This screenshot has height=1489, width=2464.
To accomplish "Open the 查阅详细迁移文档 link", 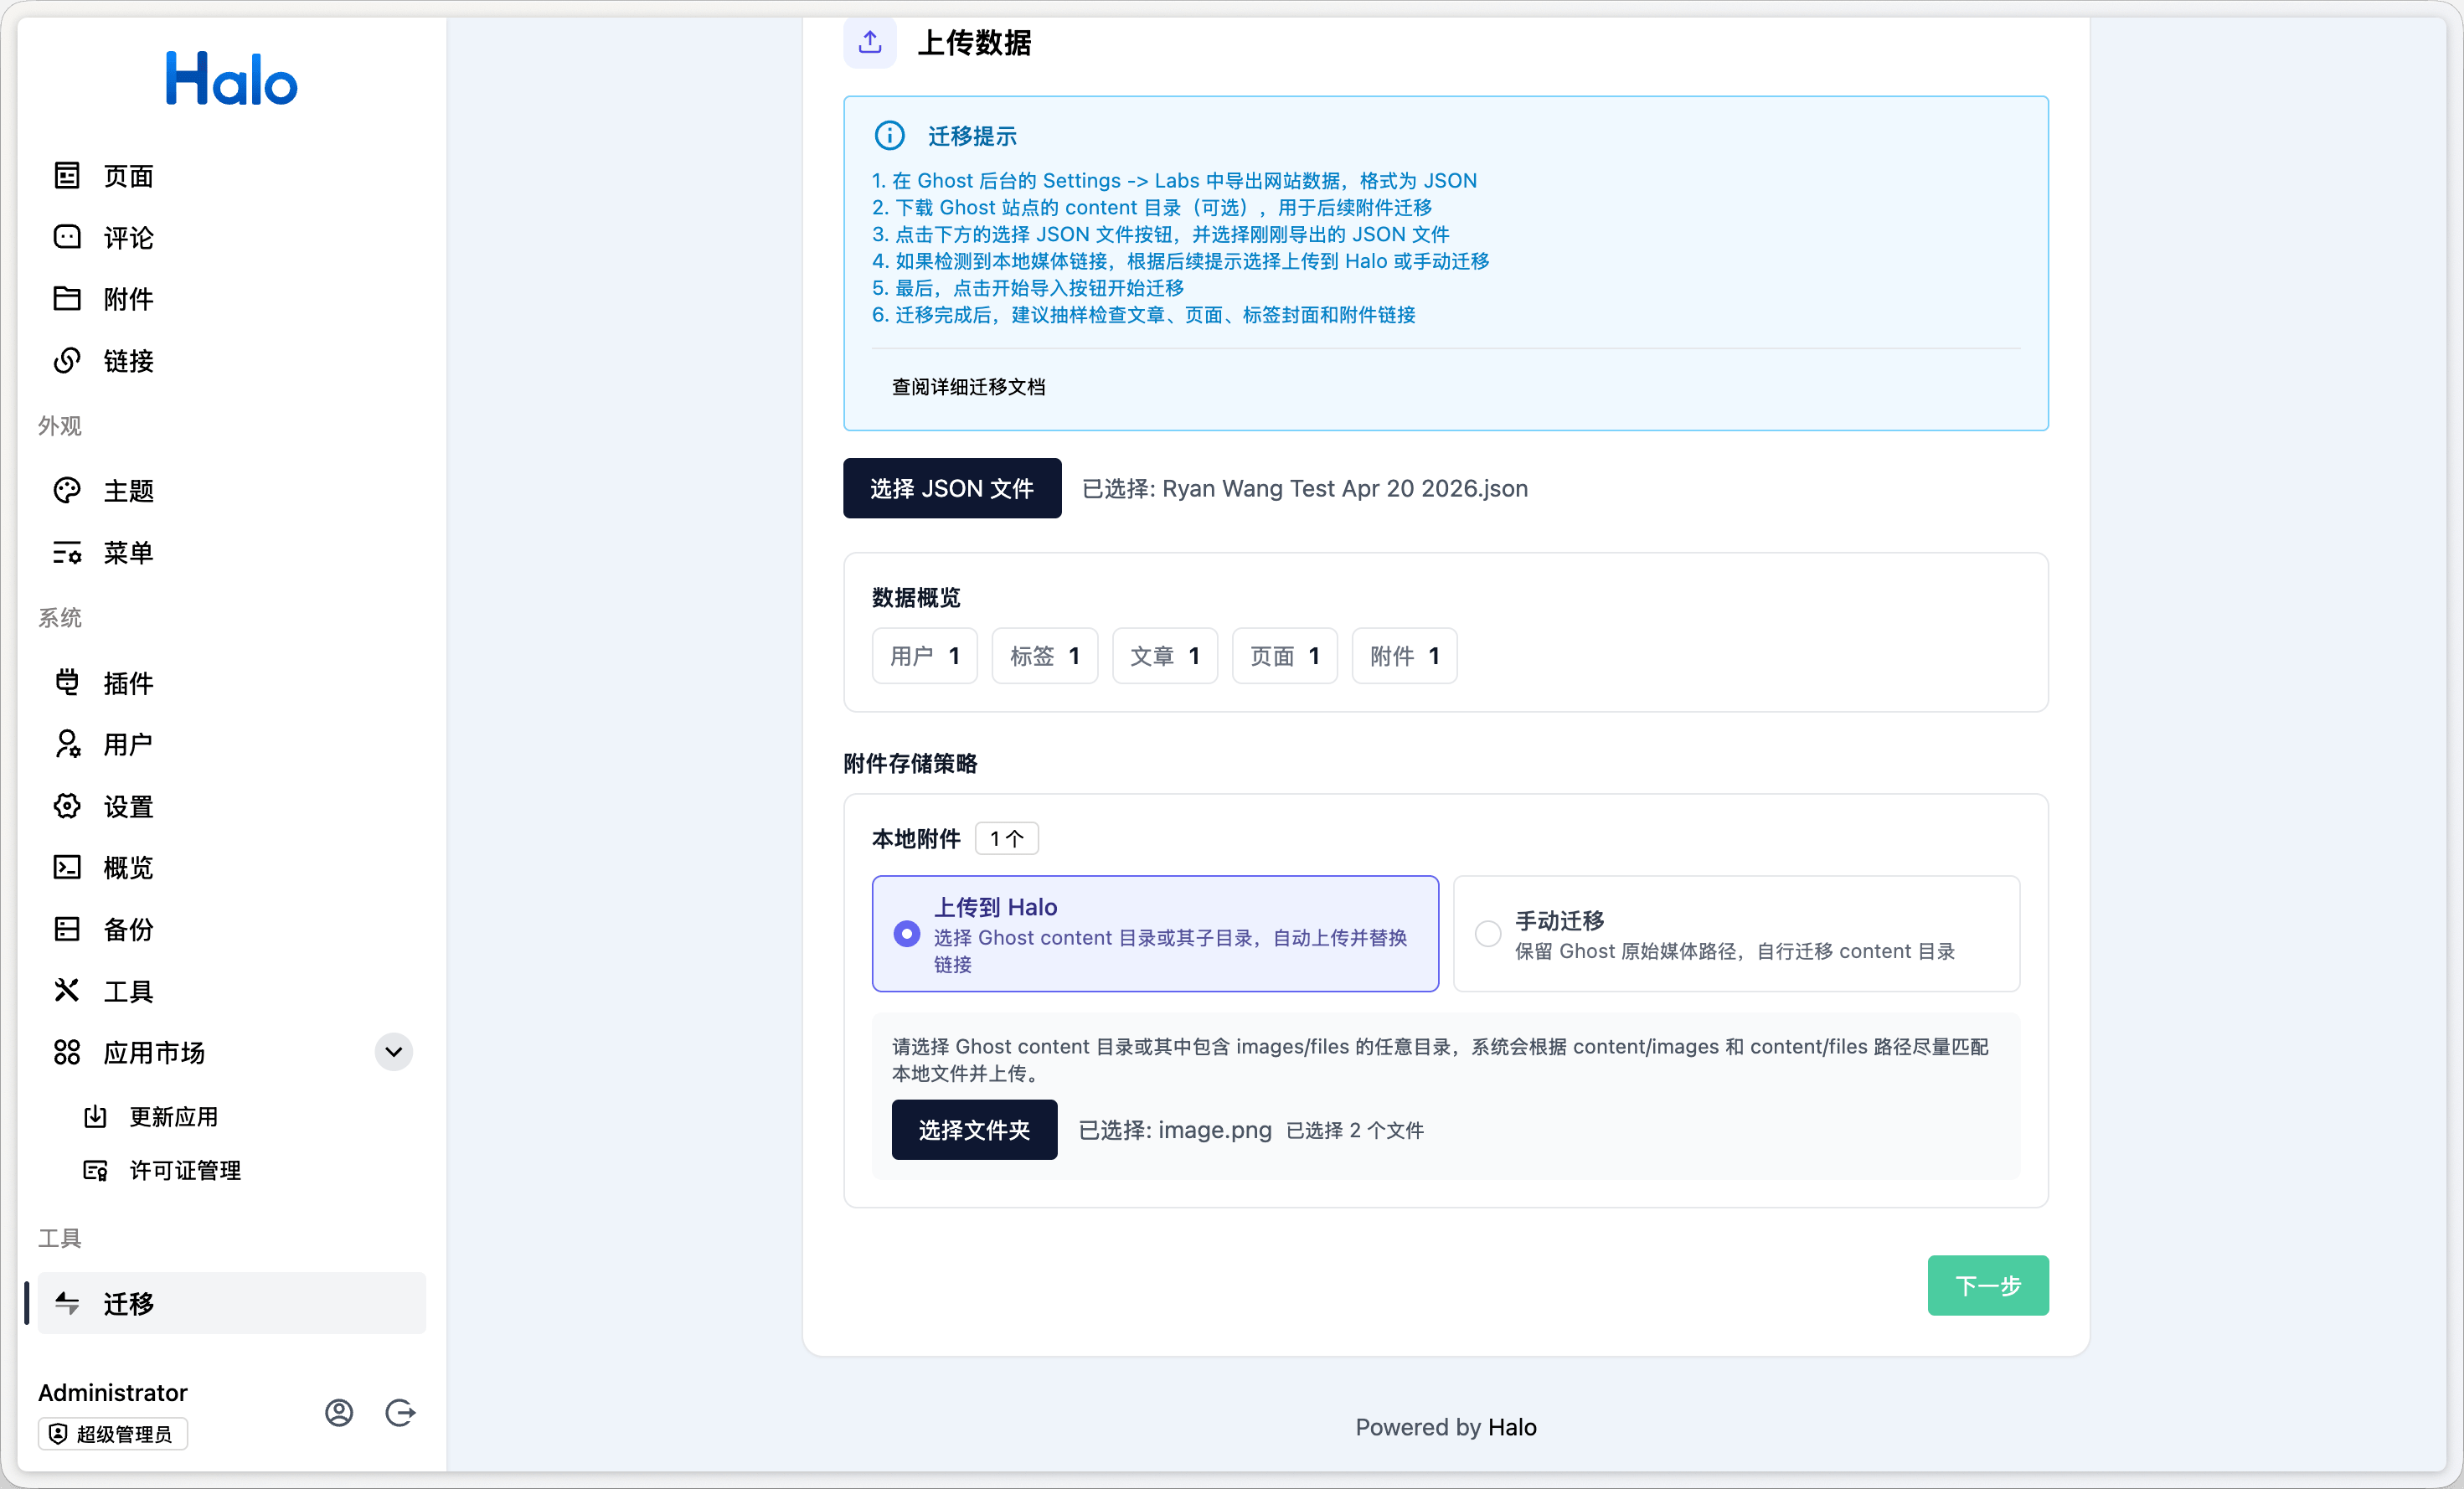I will click(968, 387).
